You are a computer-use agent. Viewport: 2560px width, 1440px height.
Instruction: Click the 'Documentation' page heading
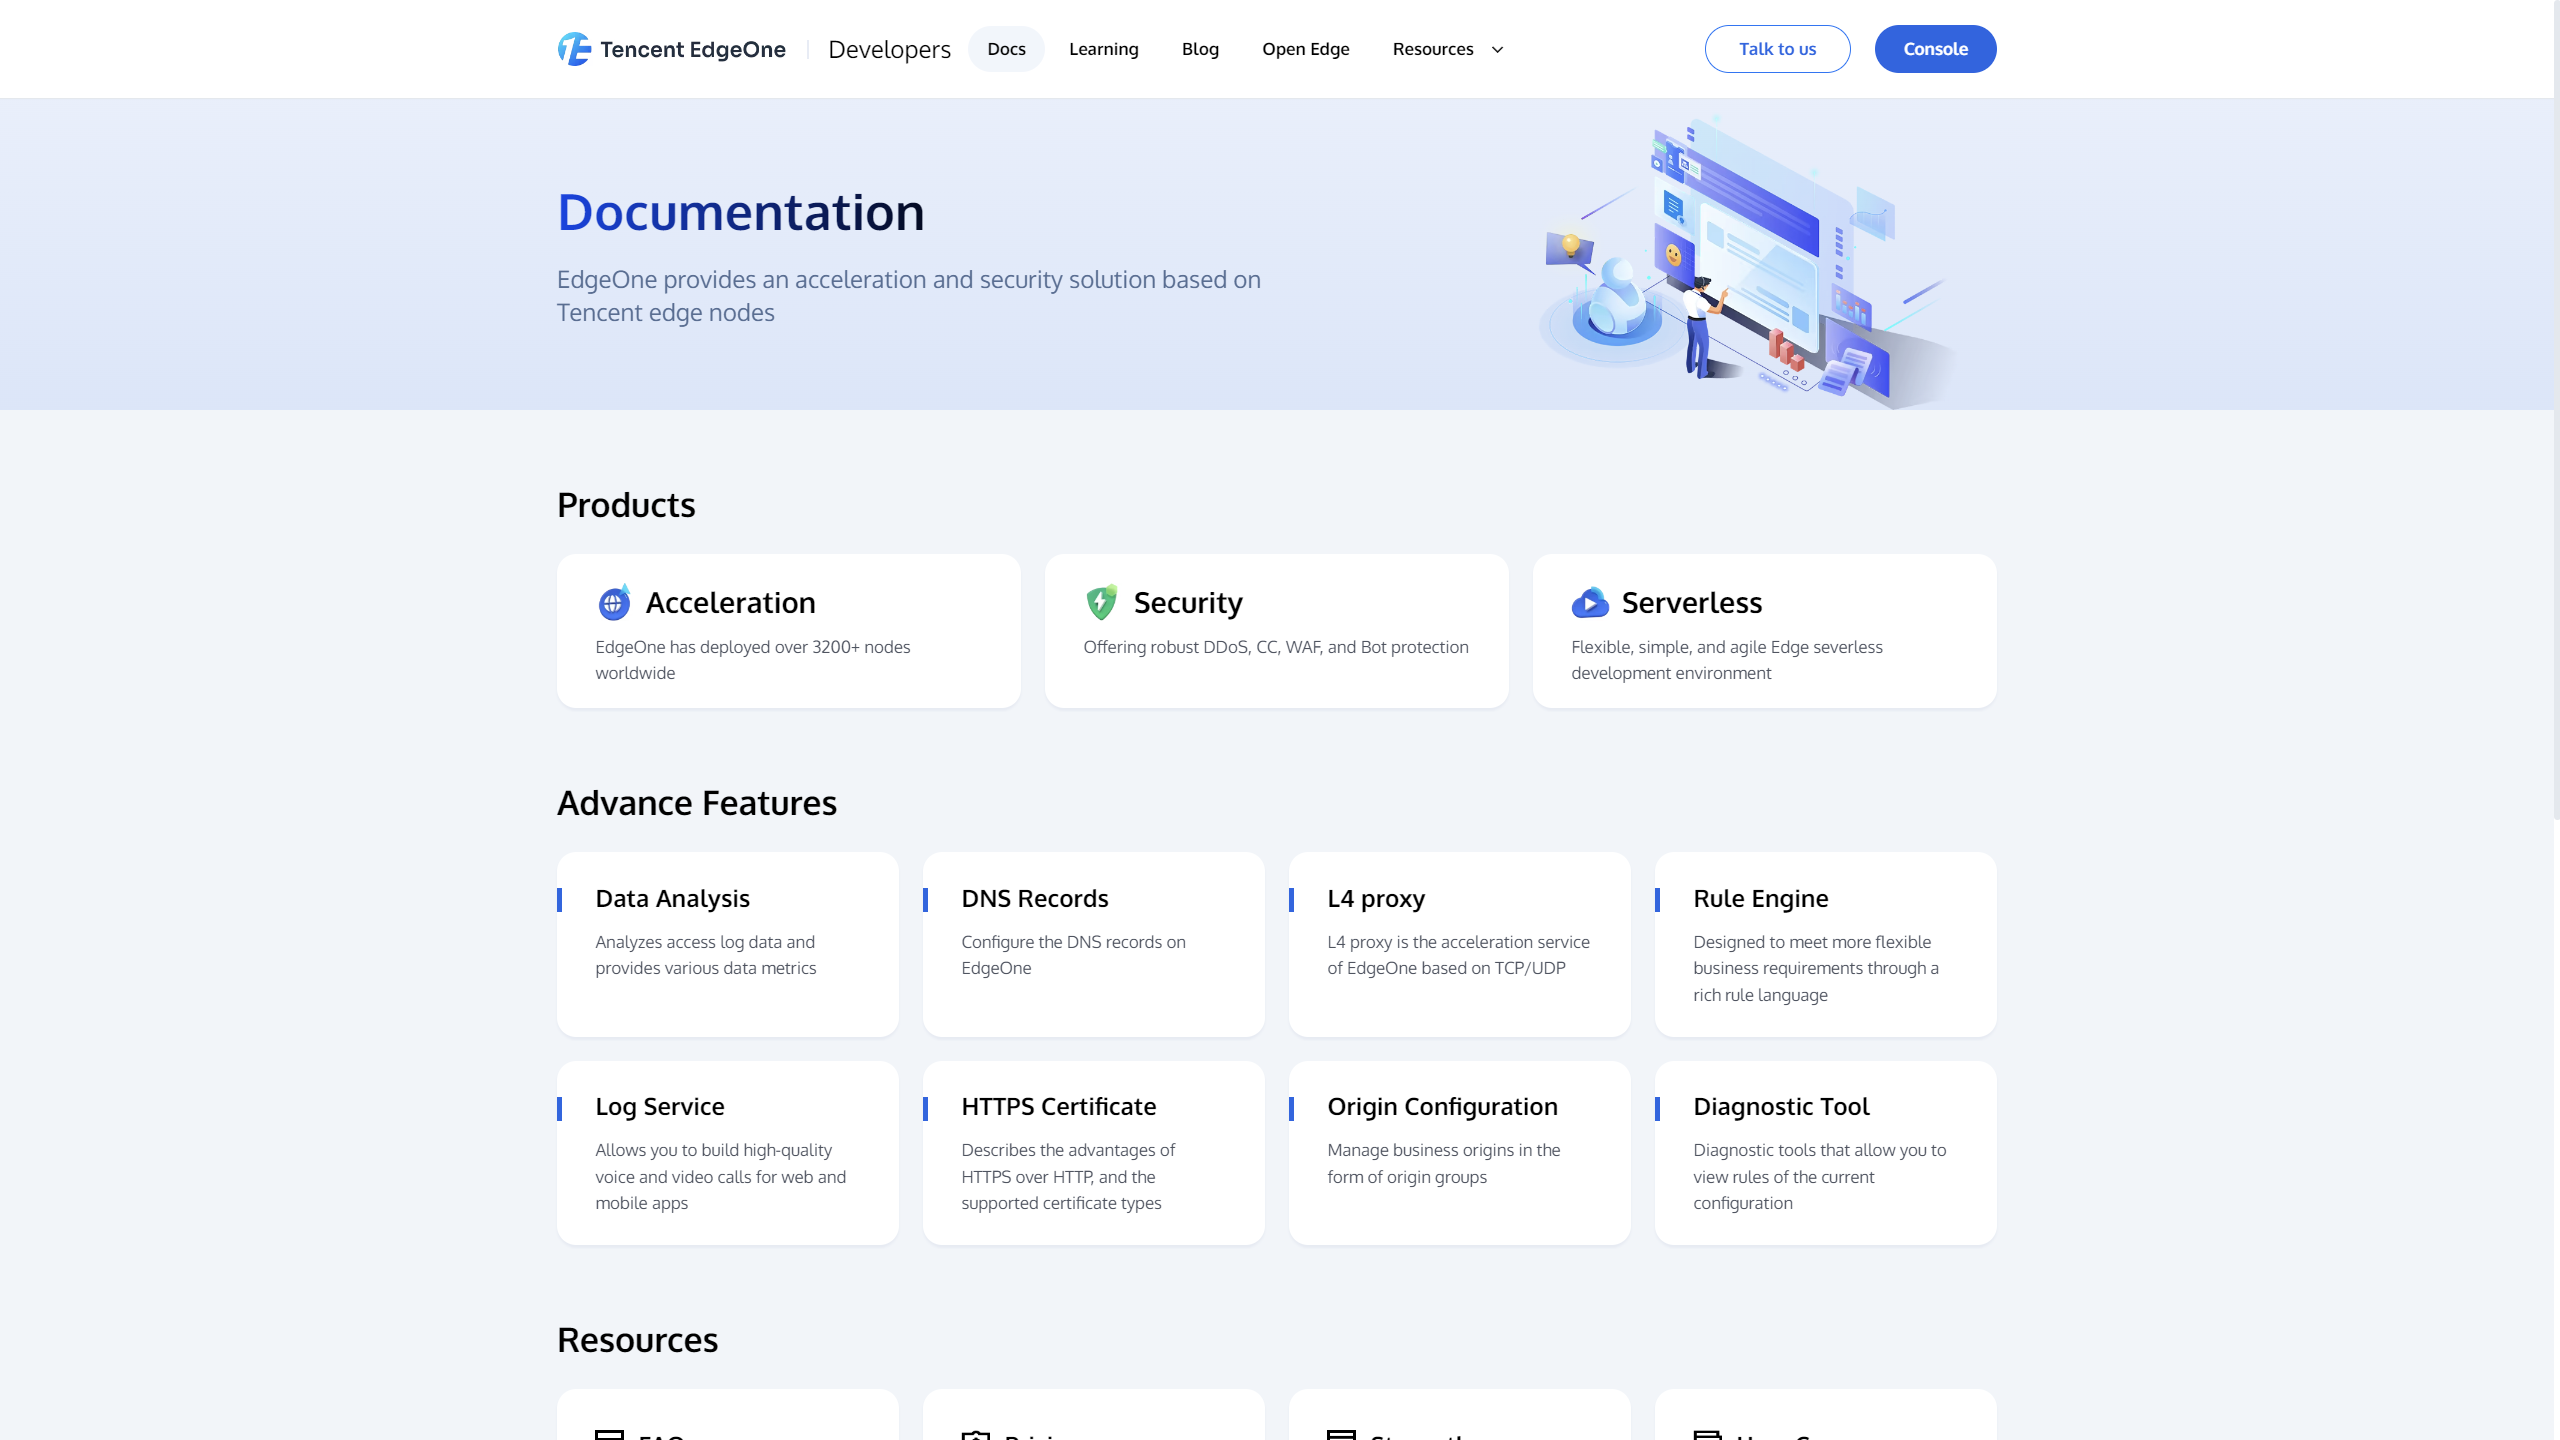click(740, 212)
